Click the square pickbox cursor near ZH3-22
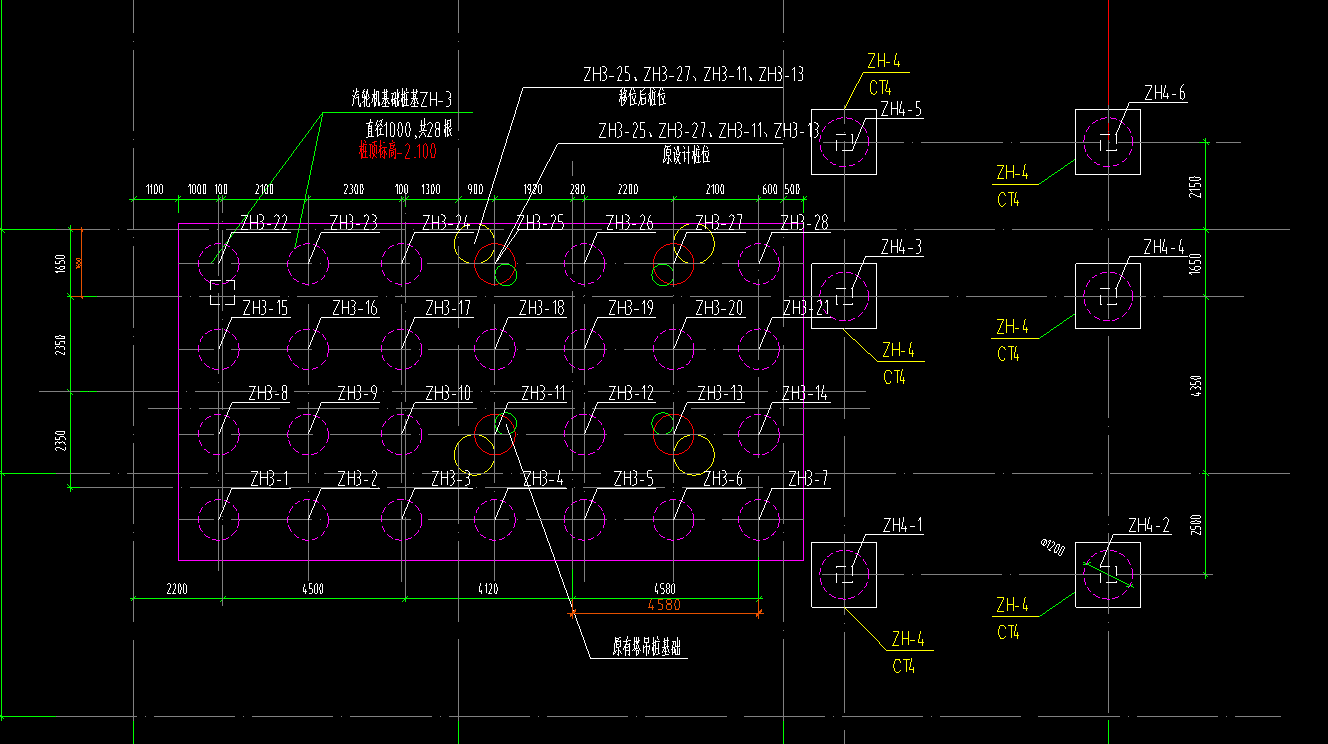Image resolution: width=1328 pixels, height=744 pixels. (222, 292)
